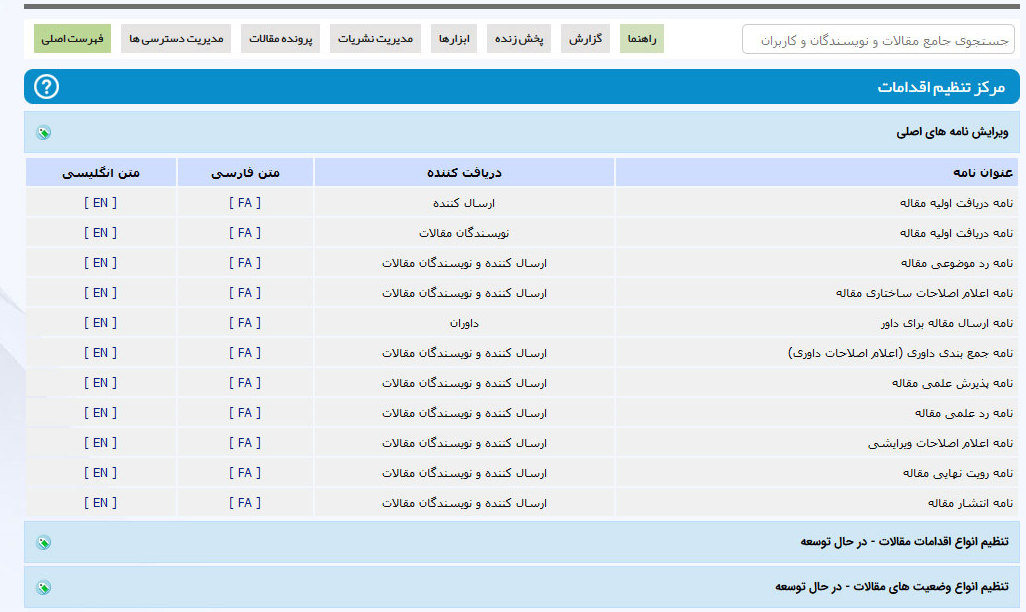Viewport: 1026px width, 612px height.
Task: Edit FA version of نامه پذیرش علمی مقاله
Action: pyautogui.click(x=245, y=383)
